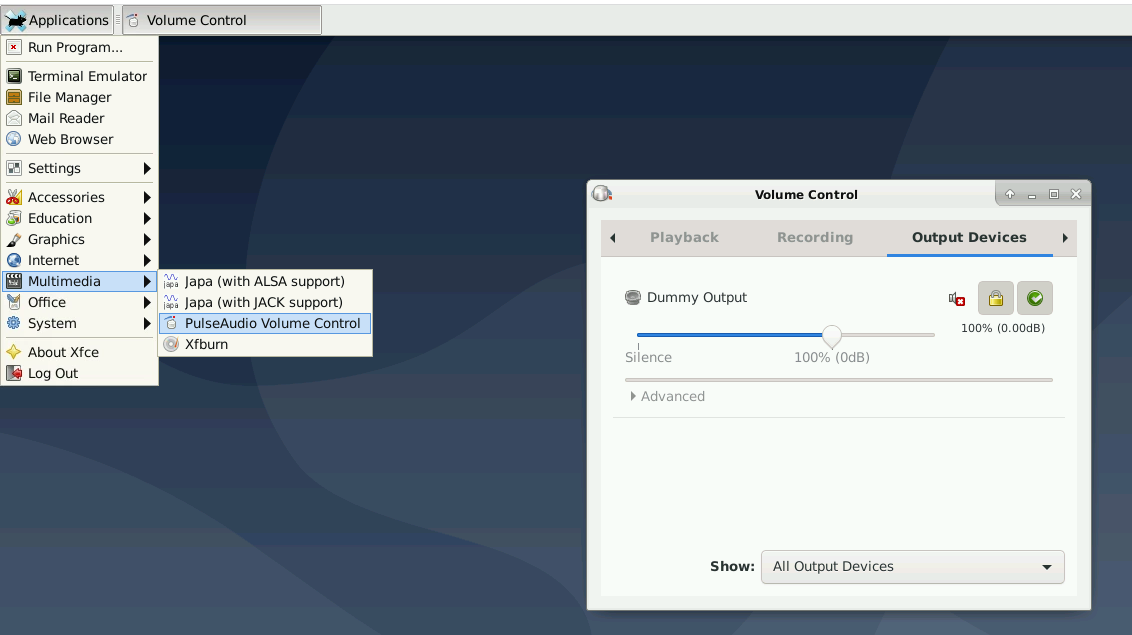Click the About Xfce star icon
The image size is (1132, 635).
pos(14,352)
